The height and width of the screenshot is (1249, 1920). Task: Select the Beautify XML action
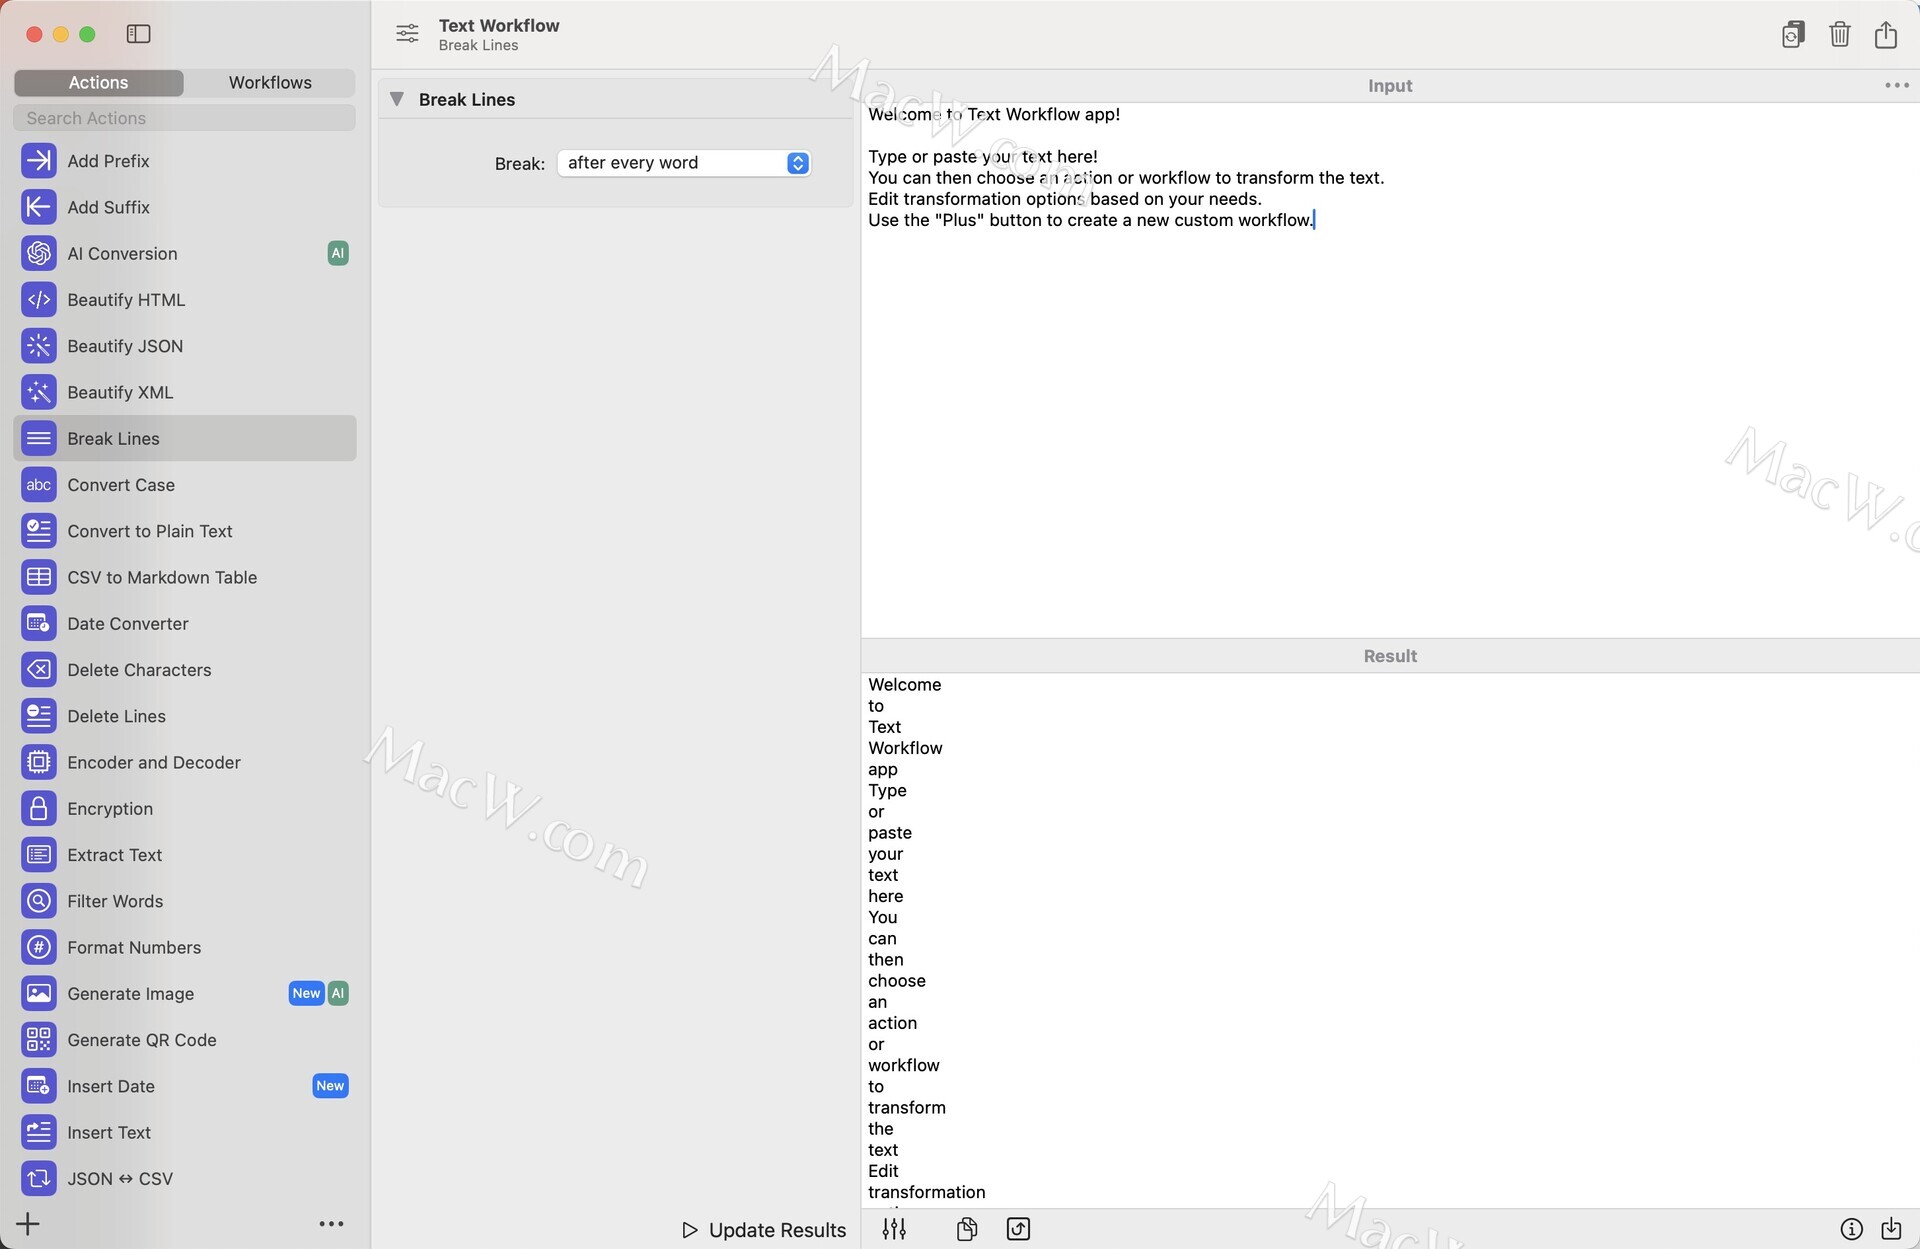(x=185, y=392)
